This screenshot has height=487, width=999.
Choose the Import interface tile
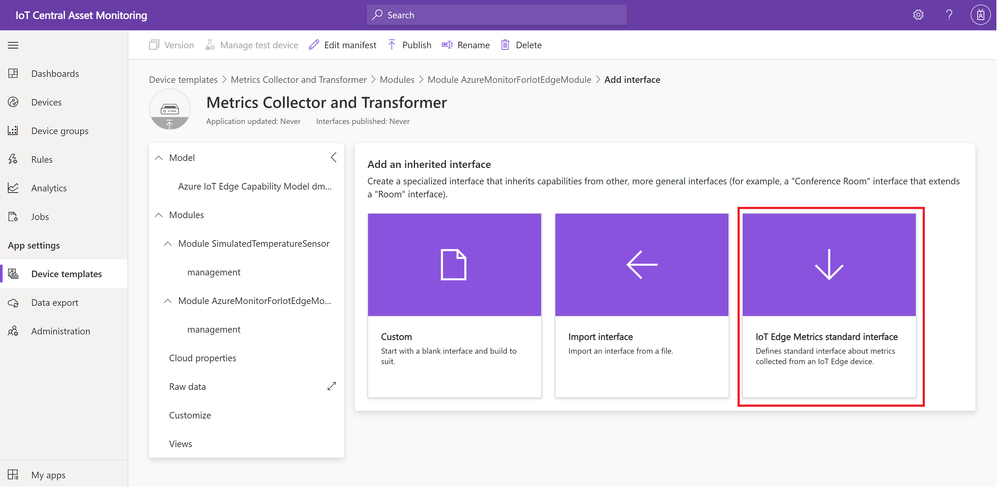coord(642,305)
